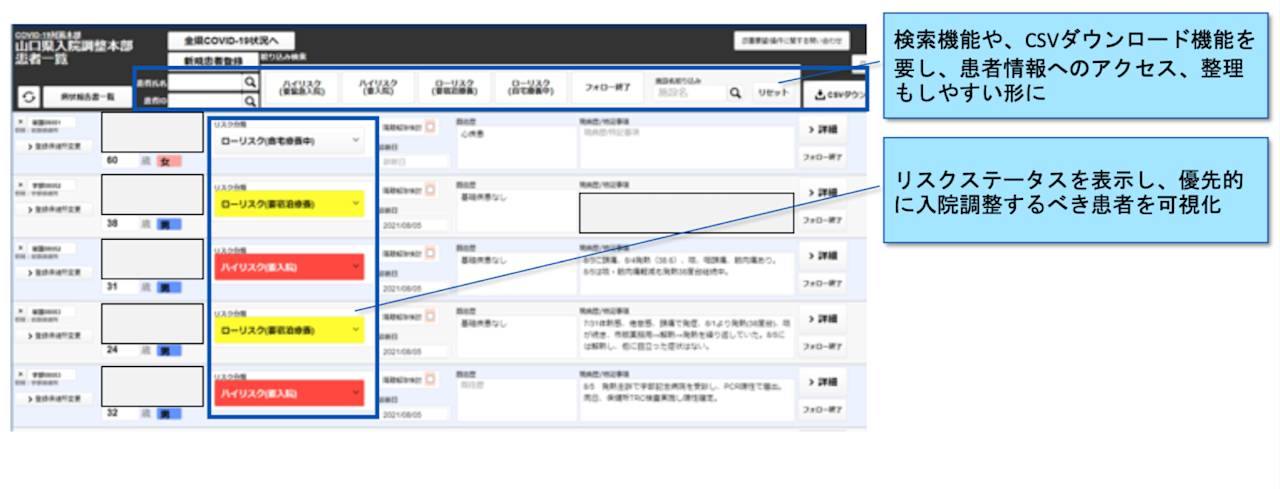Click the magnifier icon in the 患者氏名 search box
The width and height of the screenshot is (1280, 489).
coord(250,81)
